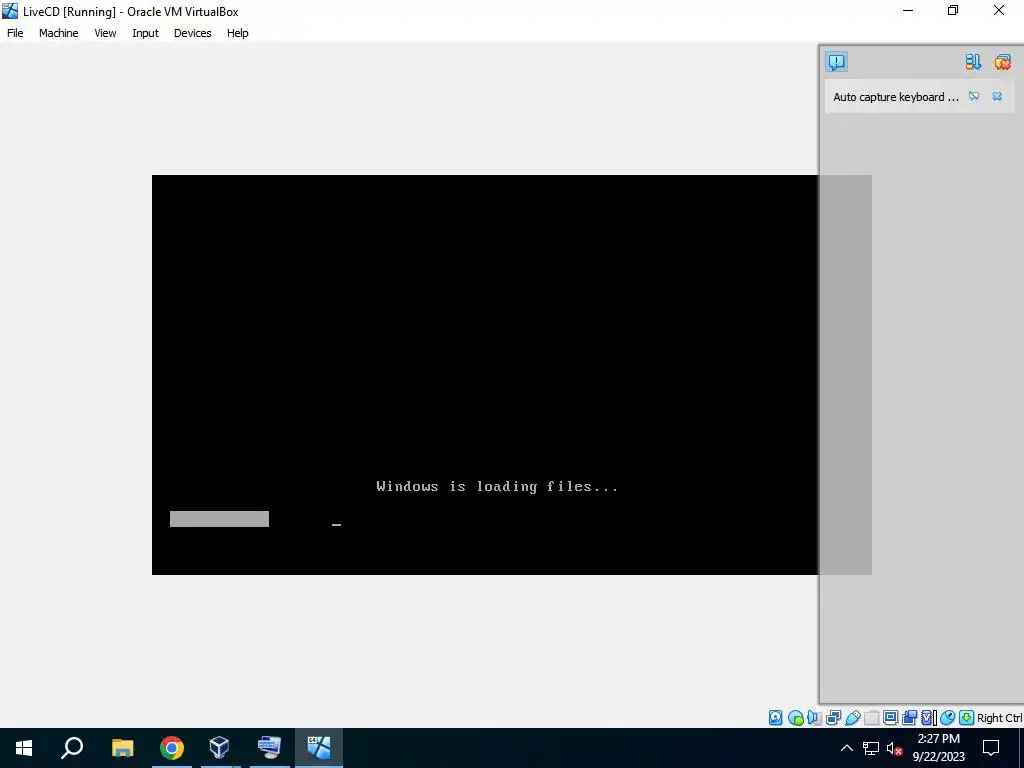Click inside the LiveCD guest display screen
This screenshot has height=768, width=1024.
[485, 375]
